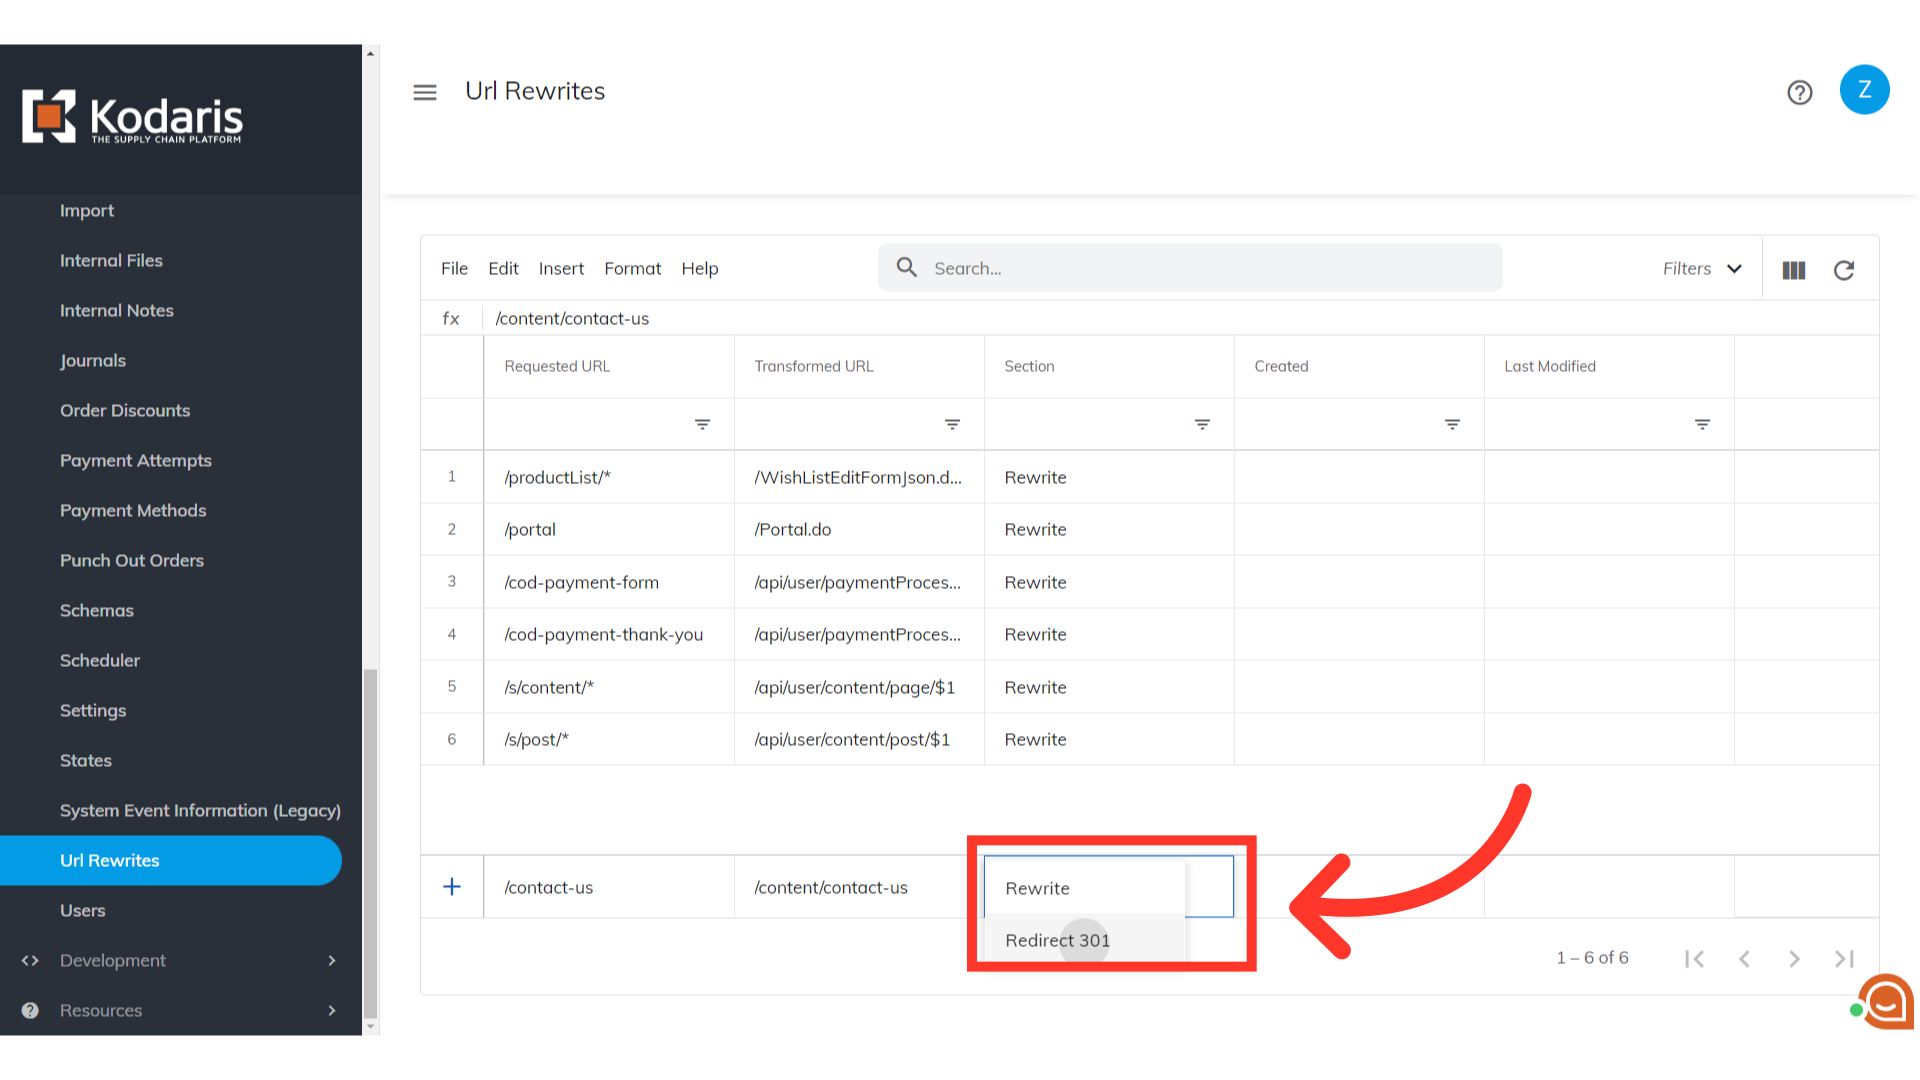Click the help question mark icon
The width and height of the screenshot is (1920, 1080).
[1800, 93]
